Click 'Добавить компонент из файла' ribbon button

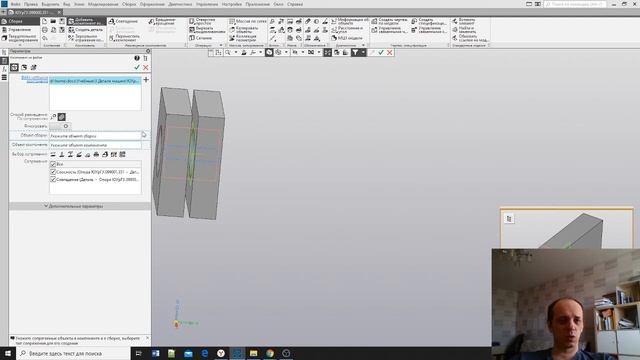(87, 21)
